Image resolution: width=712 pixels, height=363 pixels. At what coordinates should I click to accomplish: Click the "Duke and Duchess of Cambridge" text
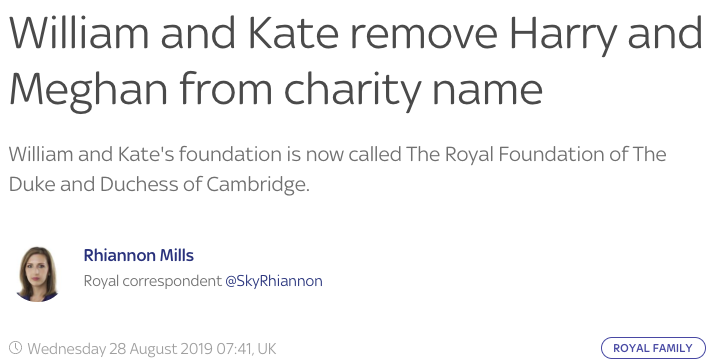click(x=159, y=184)
